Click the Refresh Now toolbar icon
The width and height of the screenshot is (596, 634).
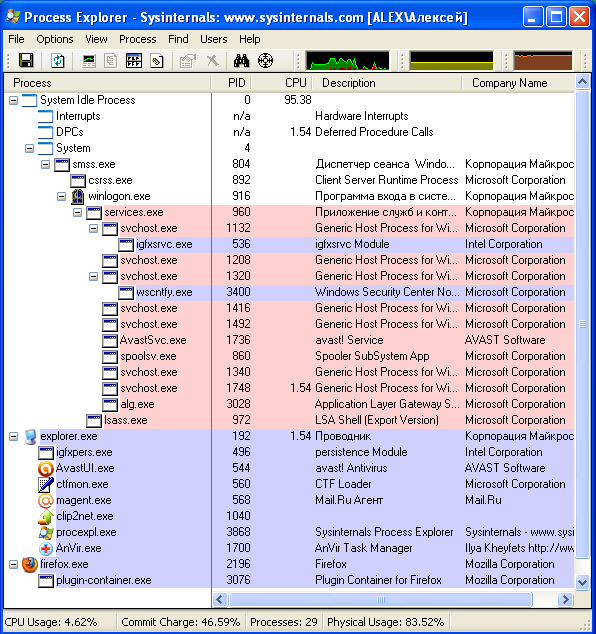[58, 61]
